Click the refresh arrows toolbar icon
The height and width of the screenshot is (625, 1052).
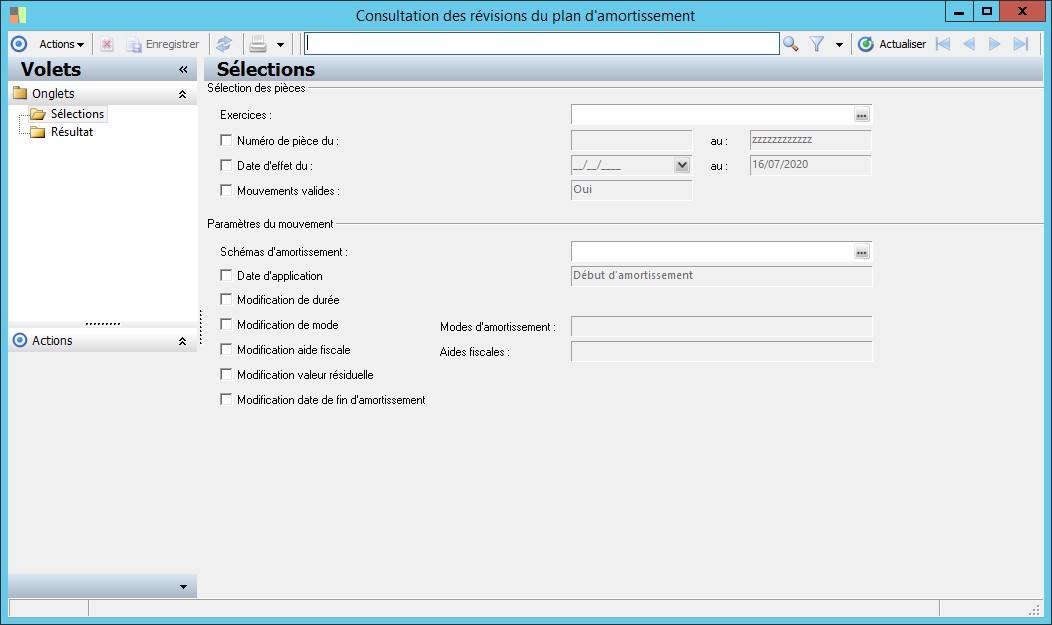coord(224,44)
